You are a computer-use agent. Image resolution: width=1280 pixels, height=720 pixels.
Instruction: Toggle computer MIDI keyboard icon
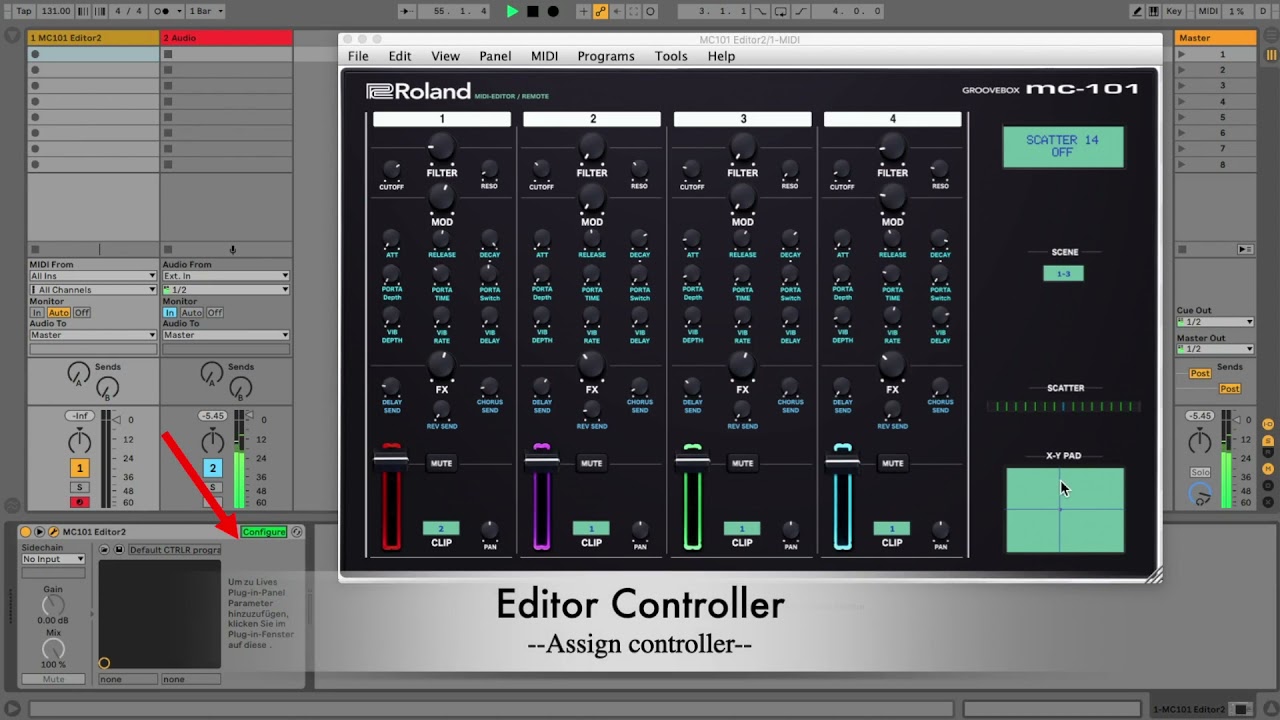pyautogui.click(x=1153, y=11)
